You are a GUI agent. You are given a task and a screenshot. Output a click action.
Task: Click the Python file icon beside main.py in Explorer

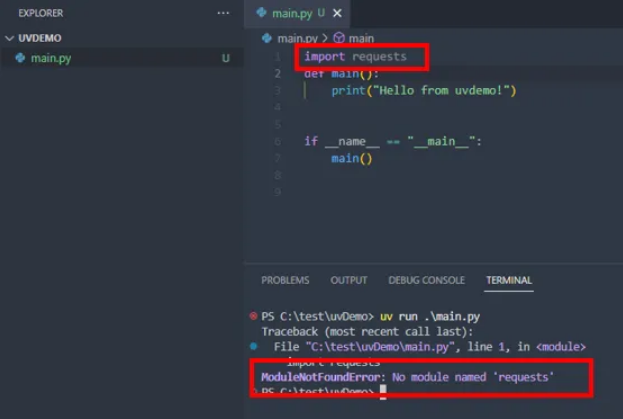coord(20,58)
